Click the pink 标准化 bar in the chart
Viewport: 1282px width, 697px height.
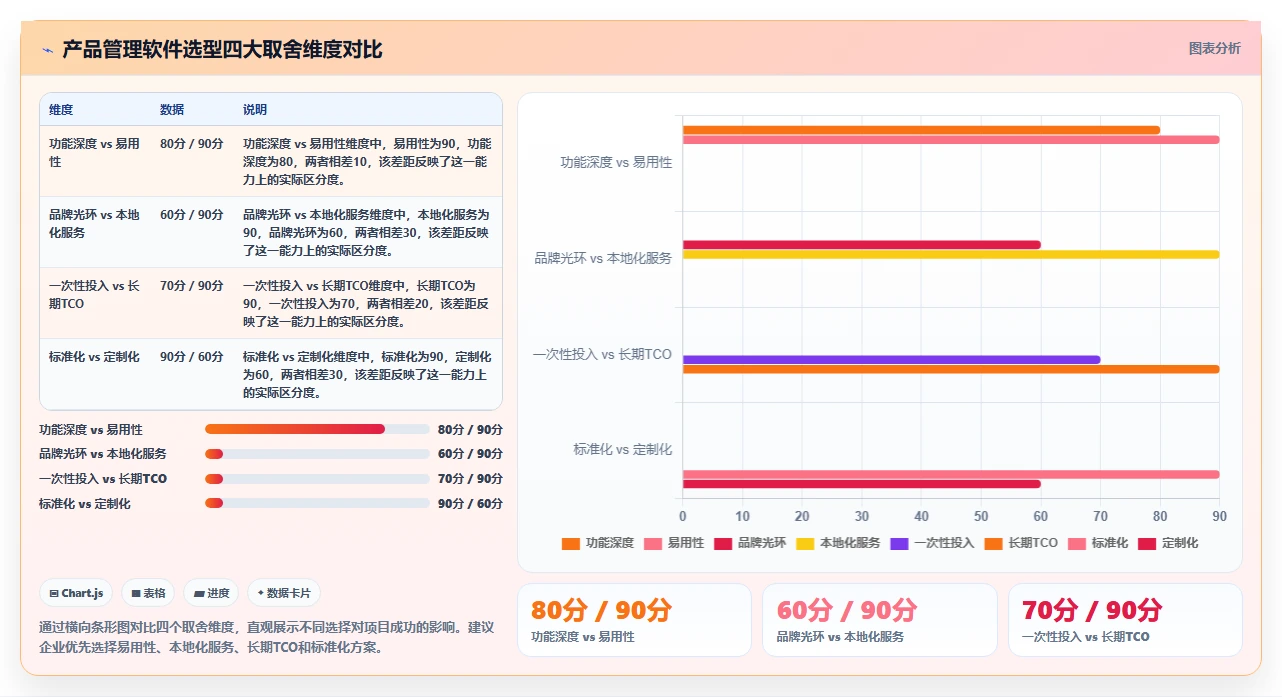[x=951, y=474]
